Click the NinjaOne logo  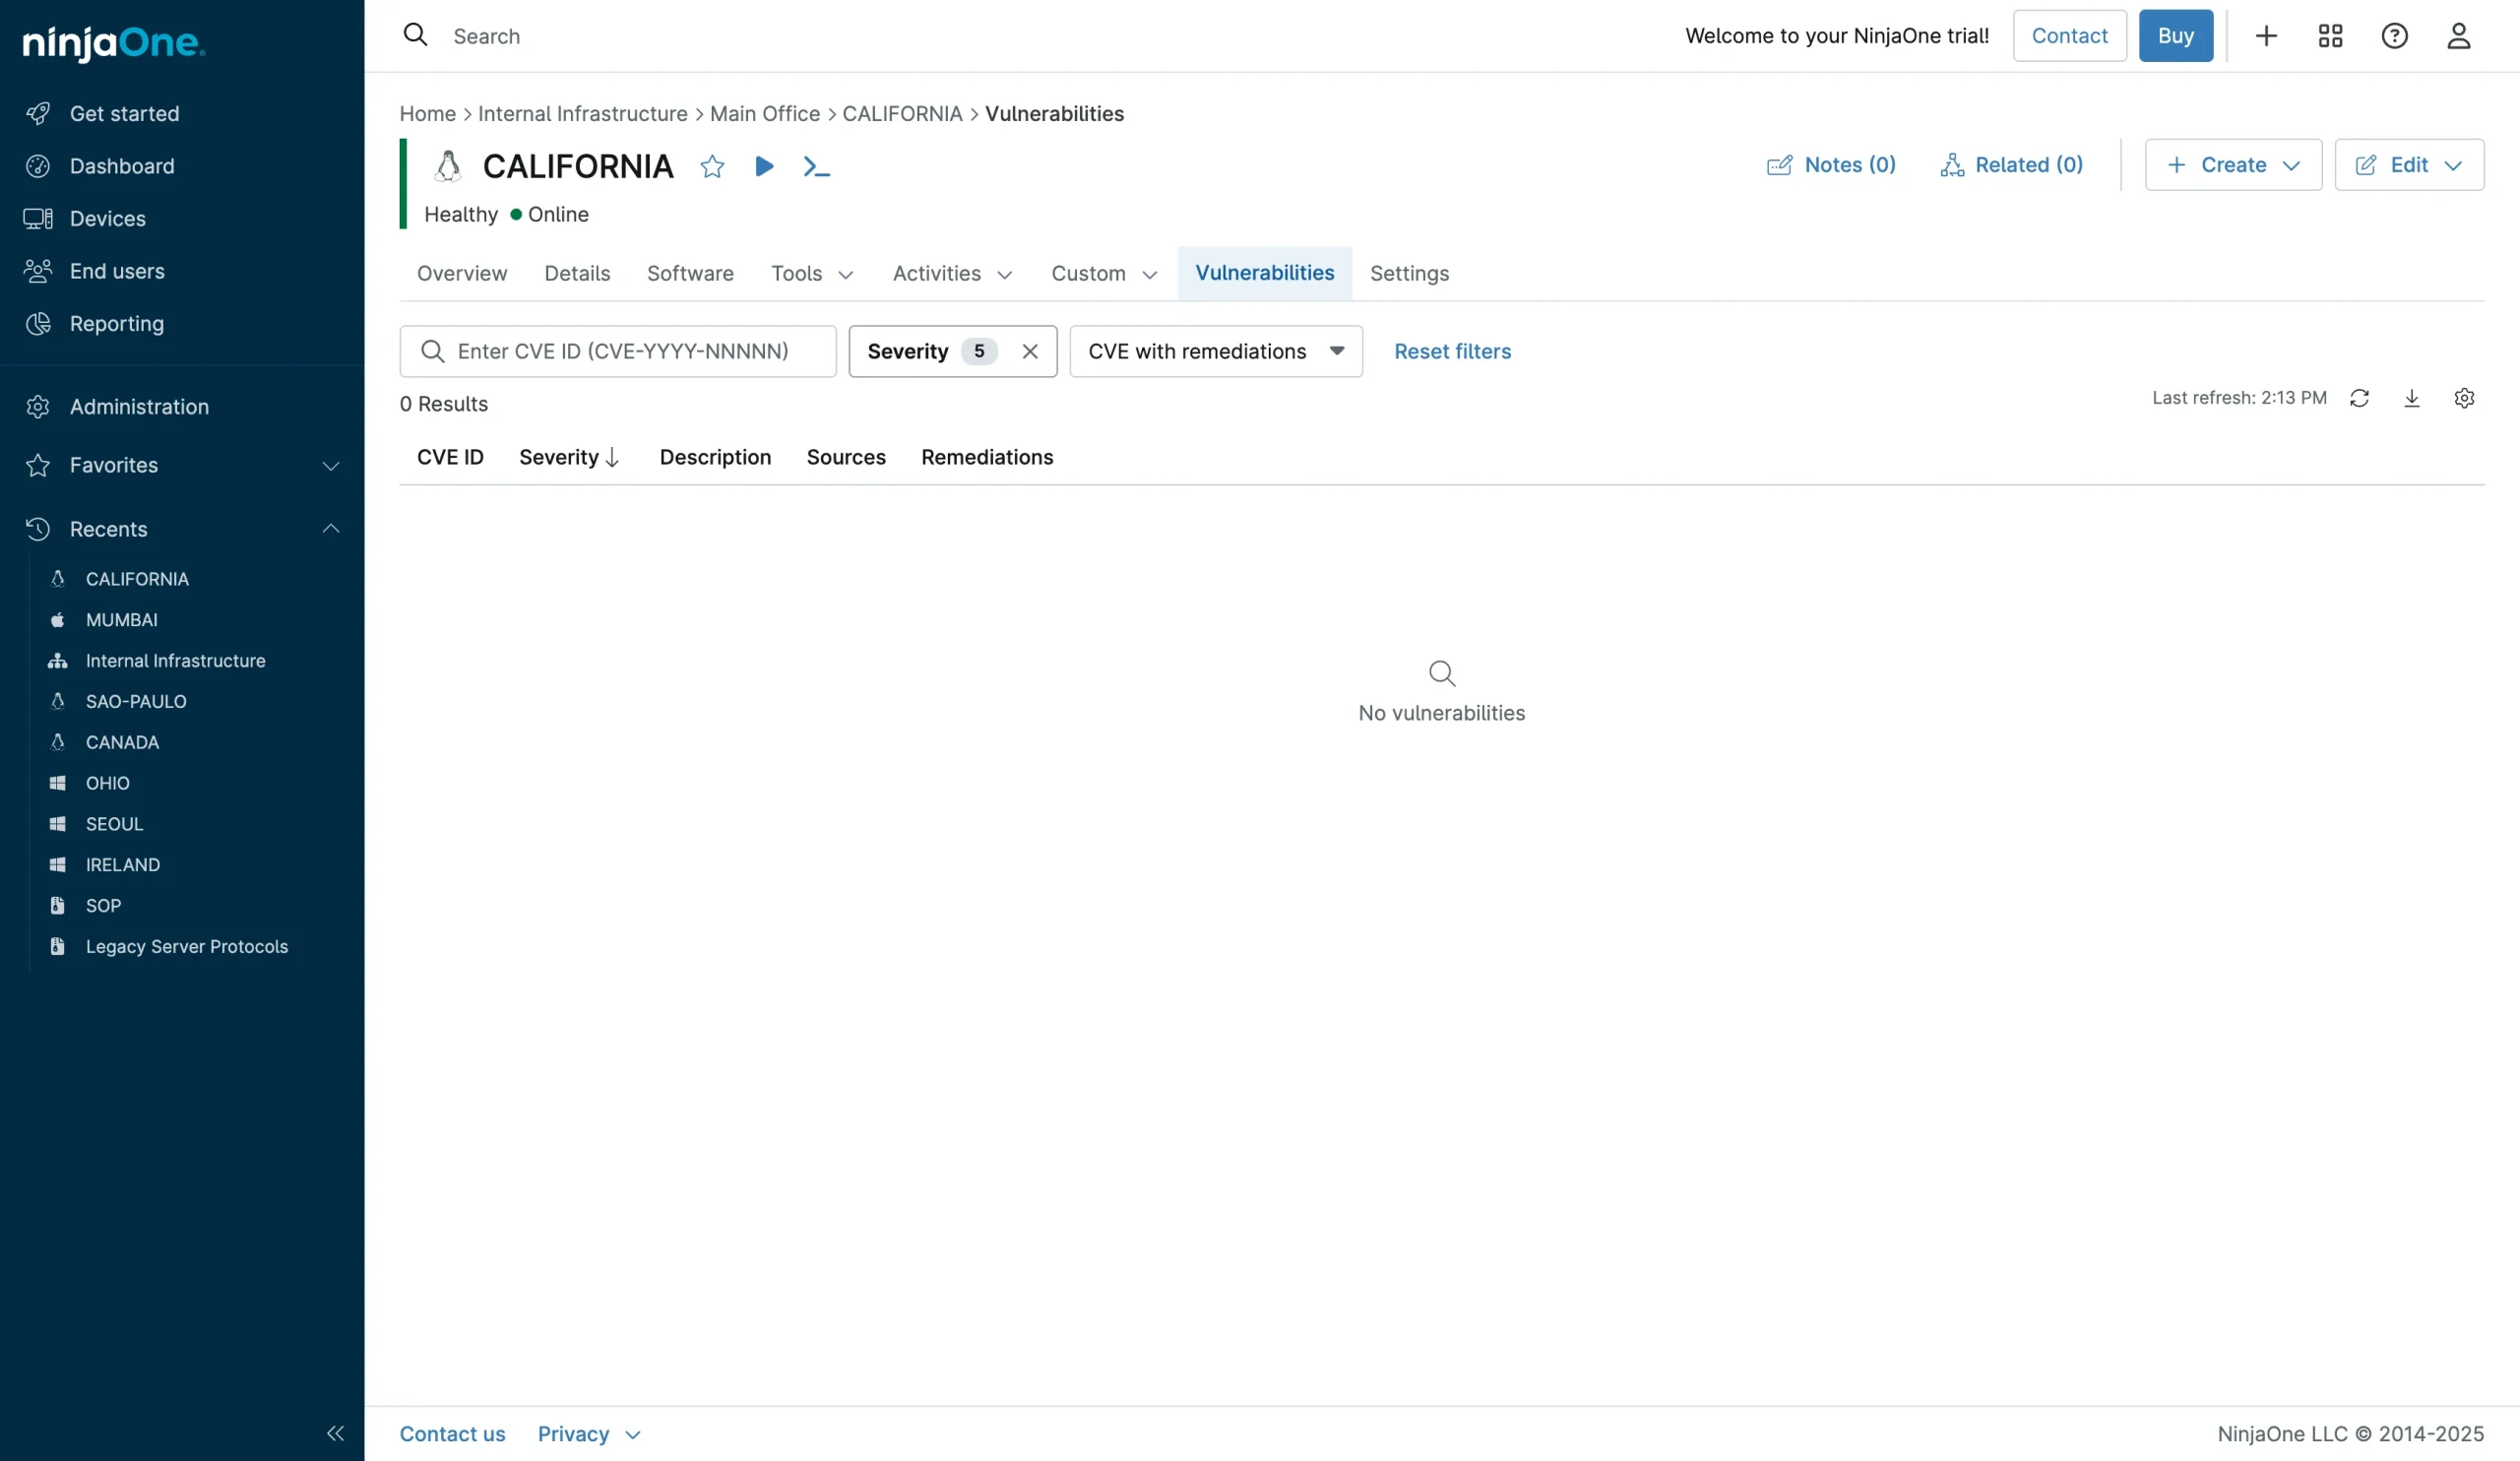point(114,42)
